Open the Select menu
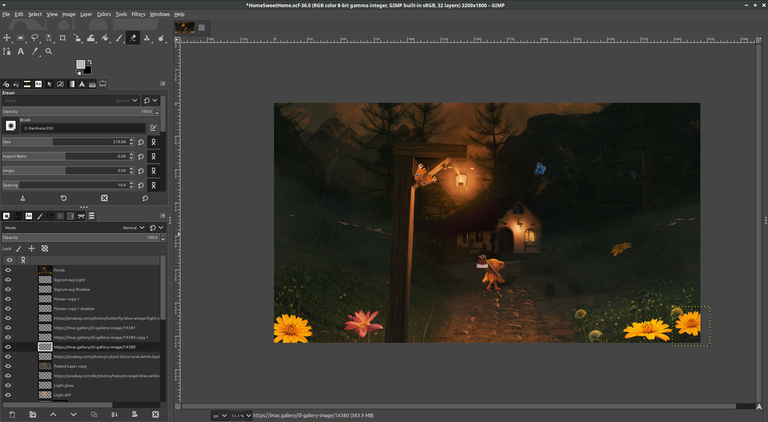Viewport: 768px width, 422px height. 35,14
